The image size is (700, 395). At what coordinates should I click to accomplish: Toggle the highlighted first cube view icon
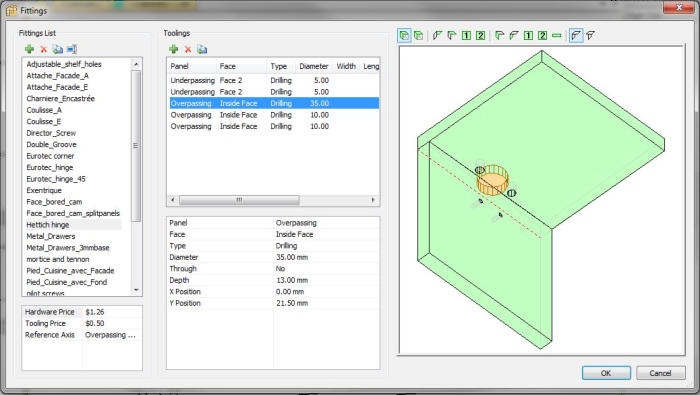coord(404,35)
